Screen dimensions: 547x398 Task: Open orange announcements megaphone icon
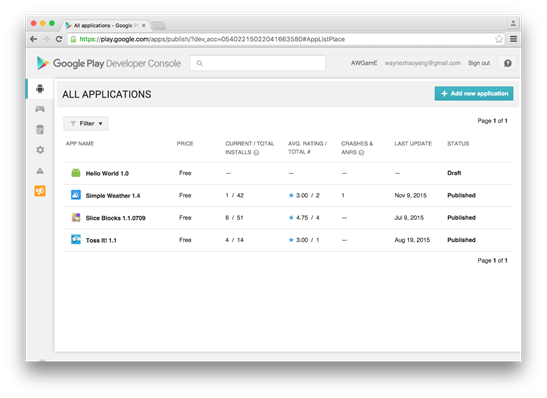click(x=40, y=191)
